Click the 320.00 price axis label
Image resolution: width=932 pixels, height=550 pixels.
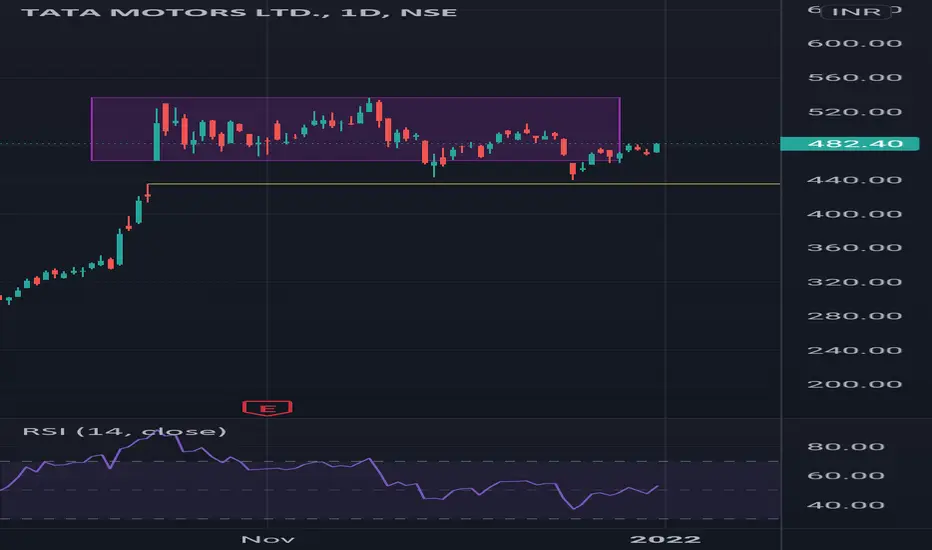854,282
